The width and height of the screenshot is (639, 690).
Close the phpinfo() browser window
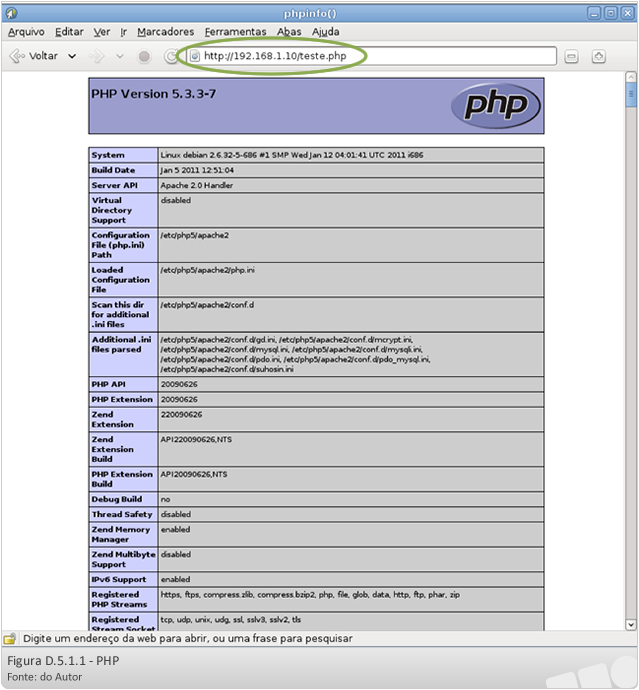(627, 13)
